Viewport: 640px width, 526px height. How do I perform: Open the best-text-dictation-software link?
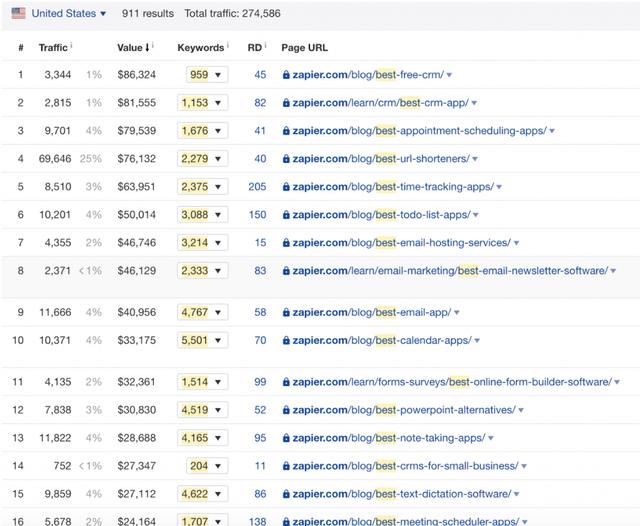coord(402,494)
